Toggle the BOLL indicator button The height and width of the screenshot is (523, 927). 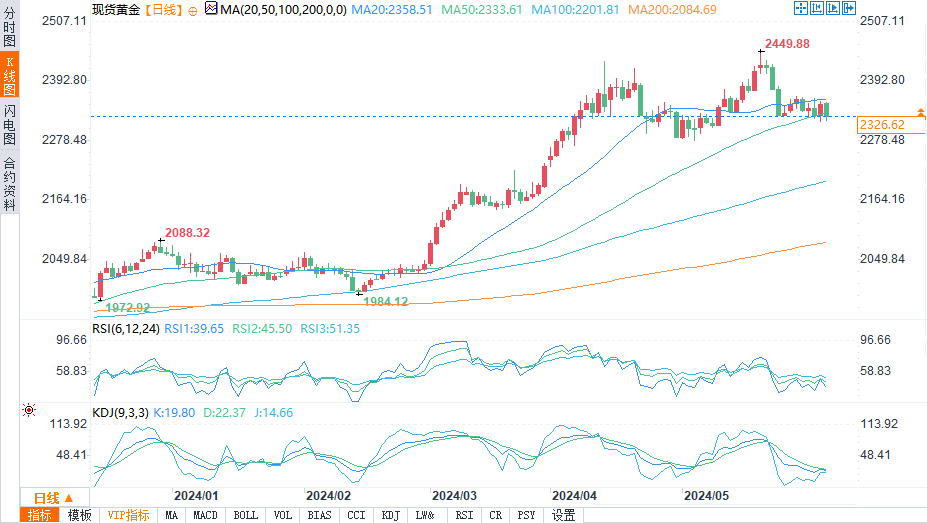point(245,515)
